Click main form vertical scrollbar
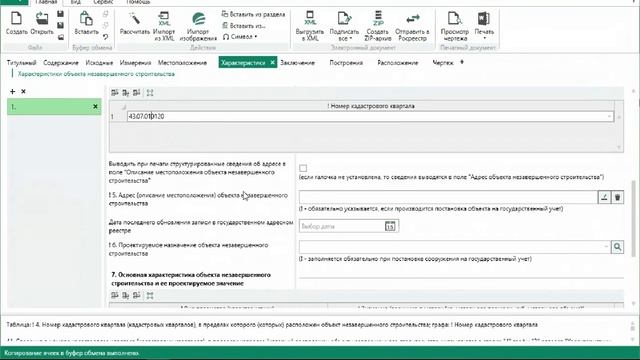The width and height of the screenshot is (640, 360). click(633, 218)
